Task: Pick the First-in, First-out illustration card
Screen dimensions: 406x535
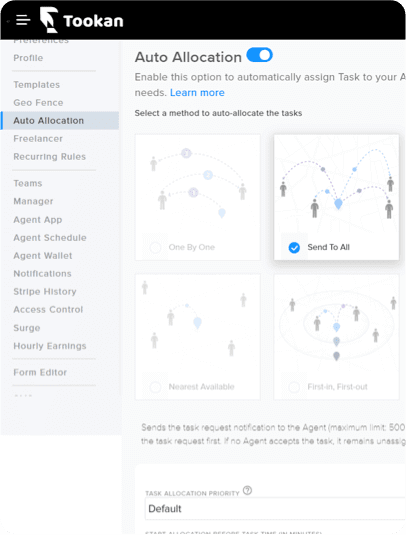Action: (336, 337)
